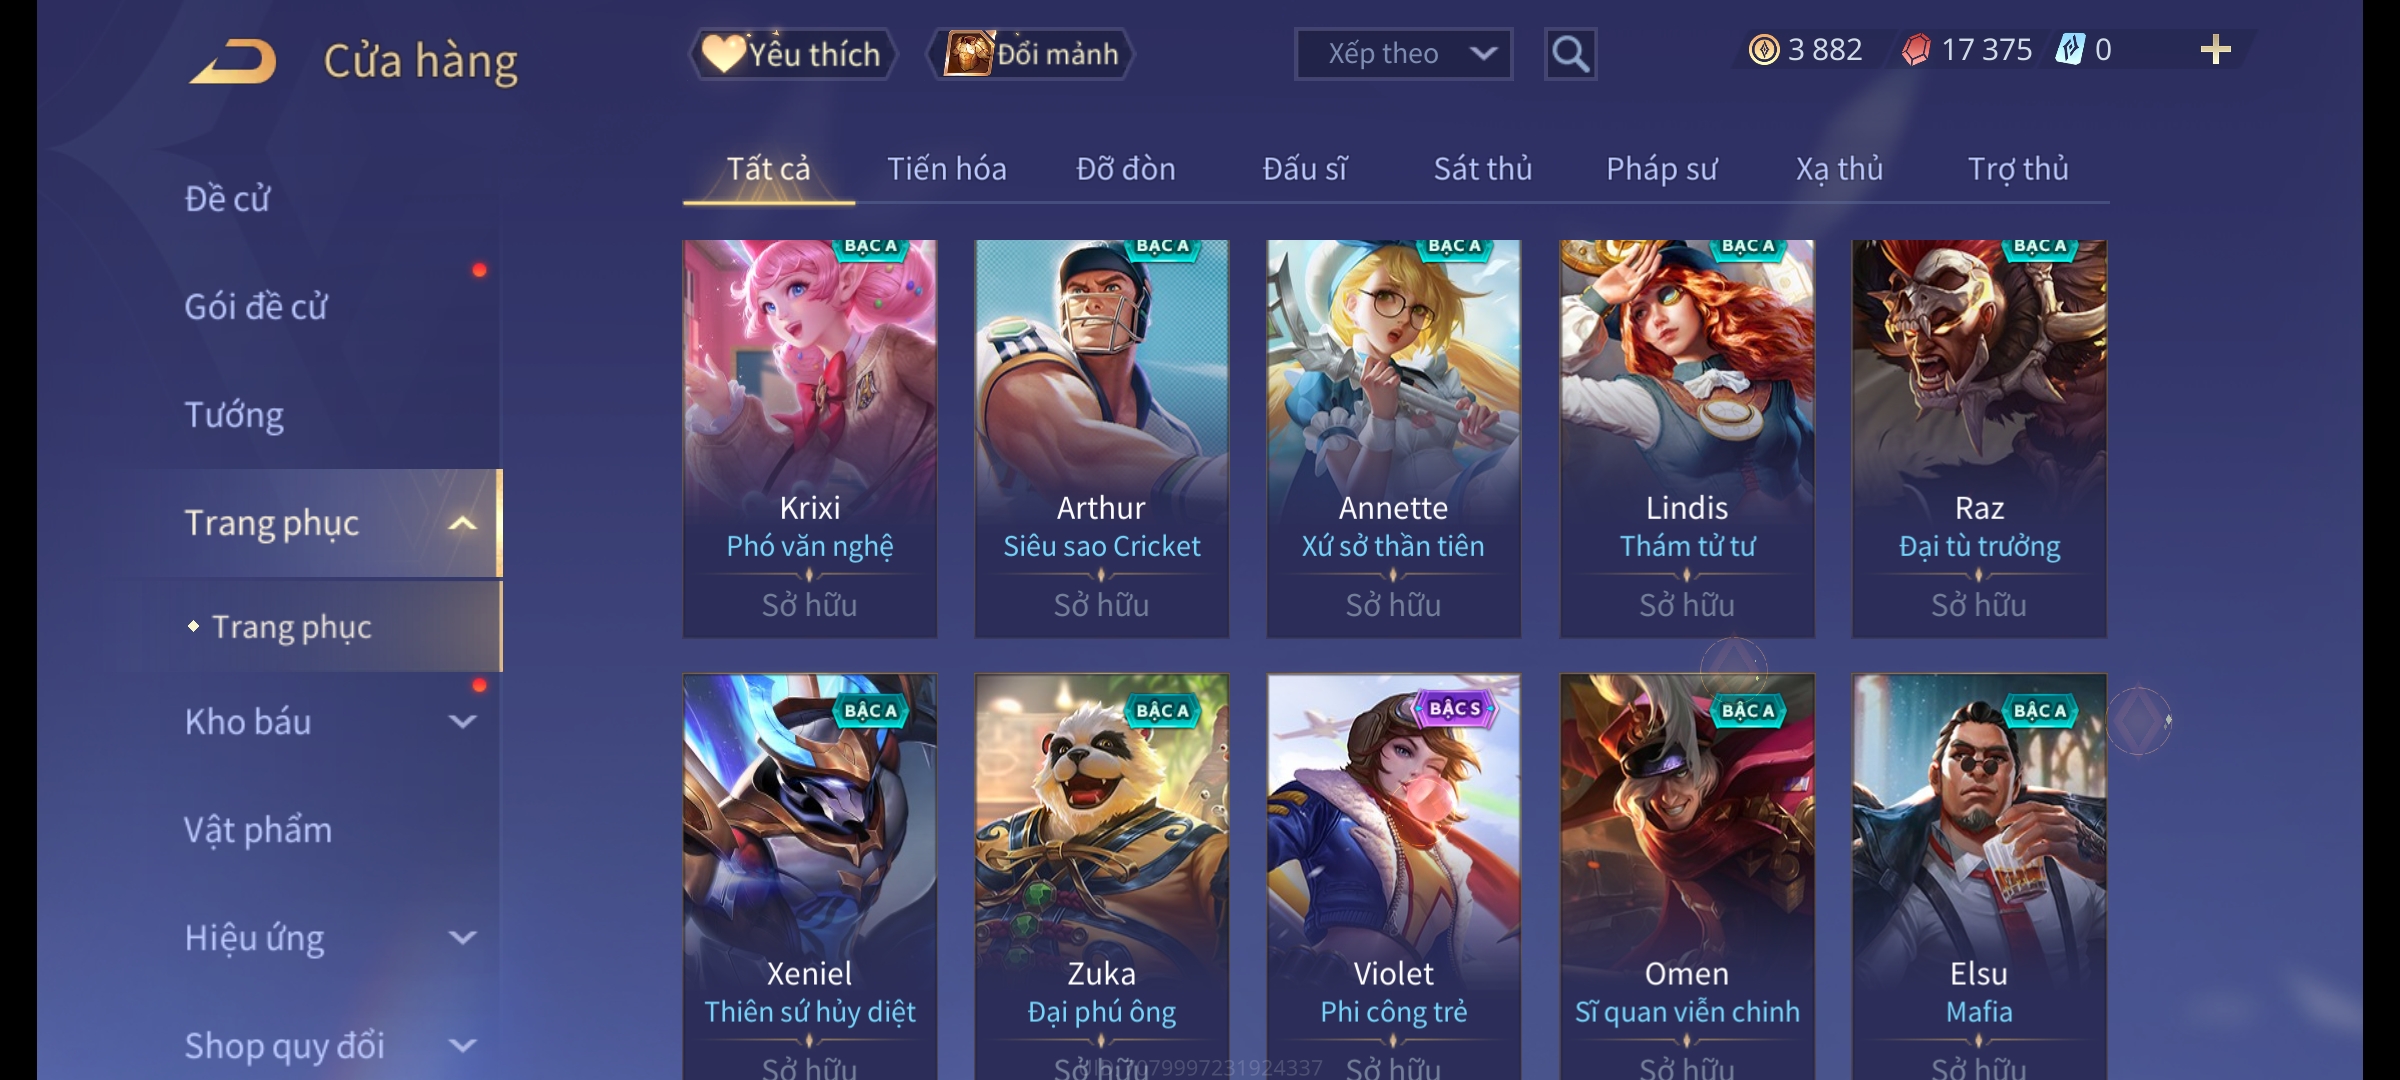Tap the gold coin balance icon
This screenshot has height=1080, width=2400.
point(1764,50)
